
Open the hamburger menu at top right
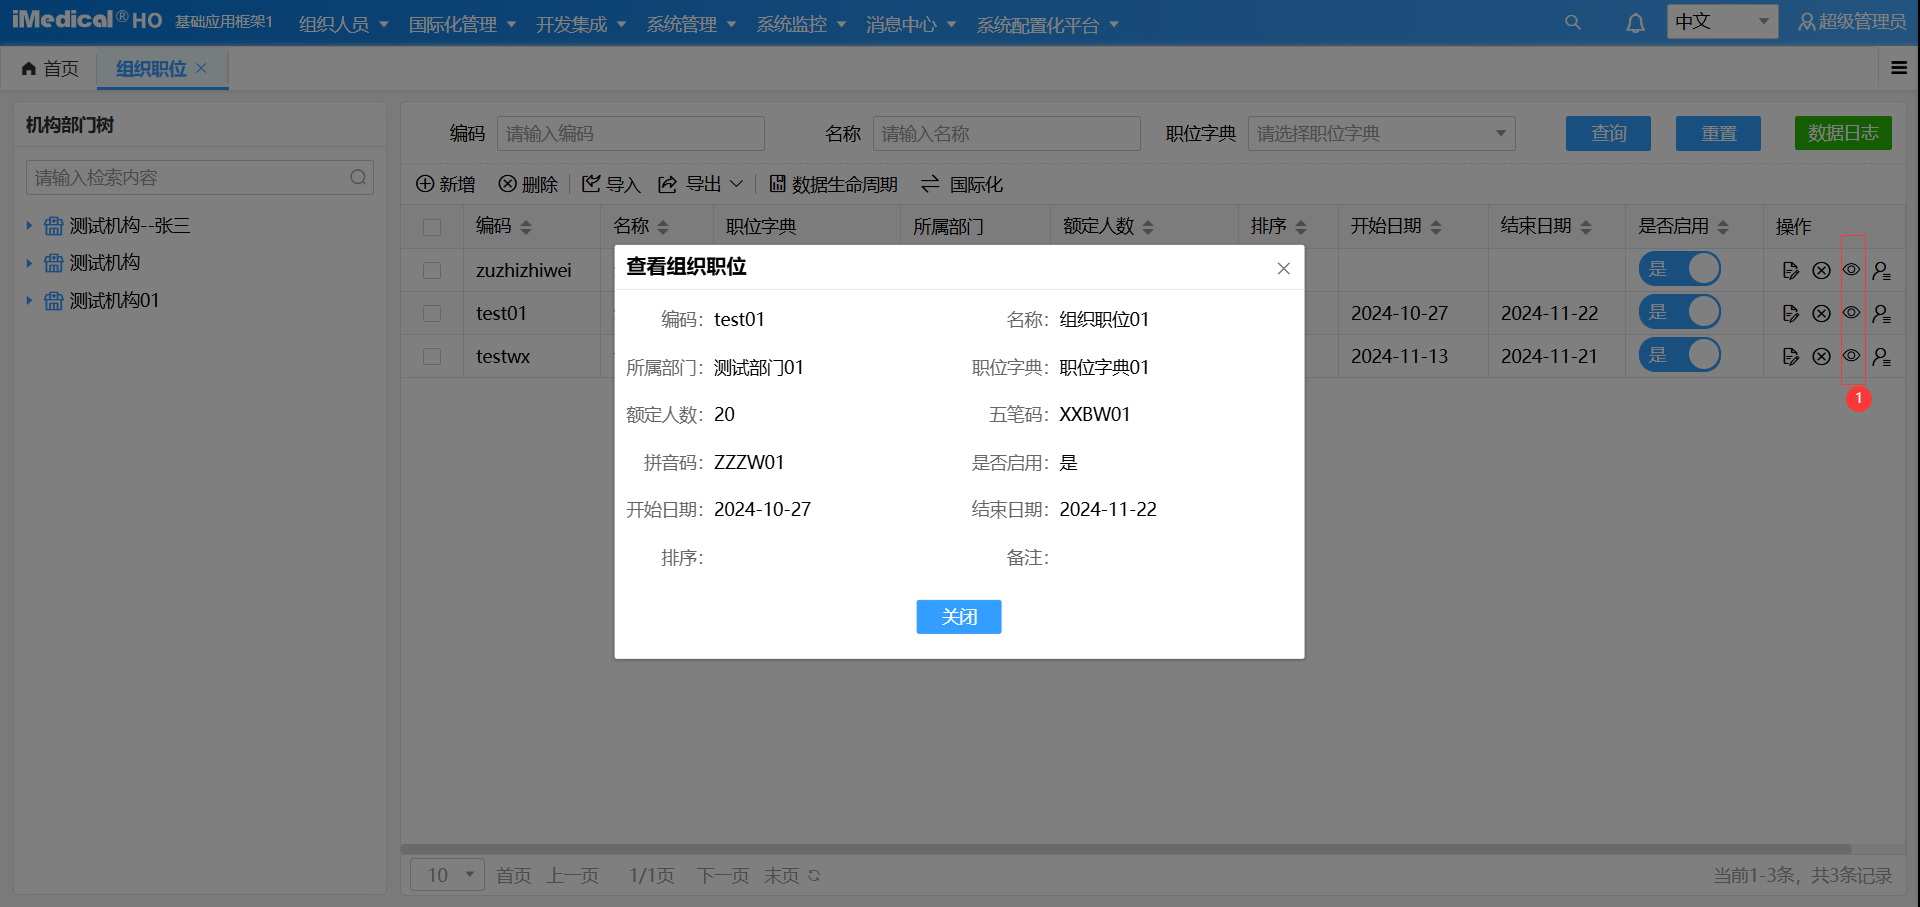click(1899, 68)
